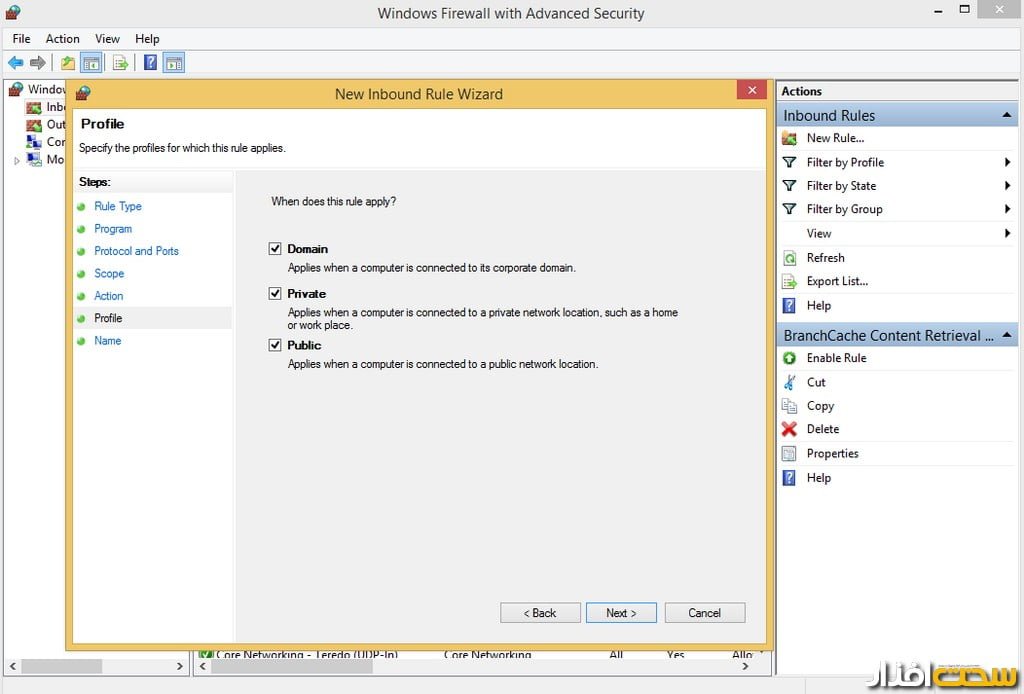Go to the Protocol and Ports step
This screenshot has height=694, width=1024.
tap(136, 251)
